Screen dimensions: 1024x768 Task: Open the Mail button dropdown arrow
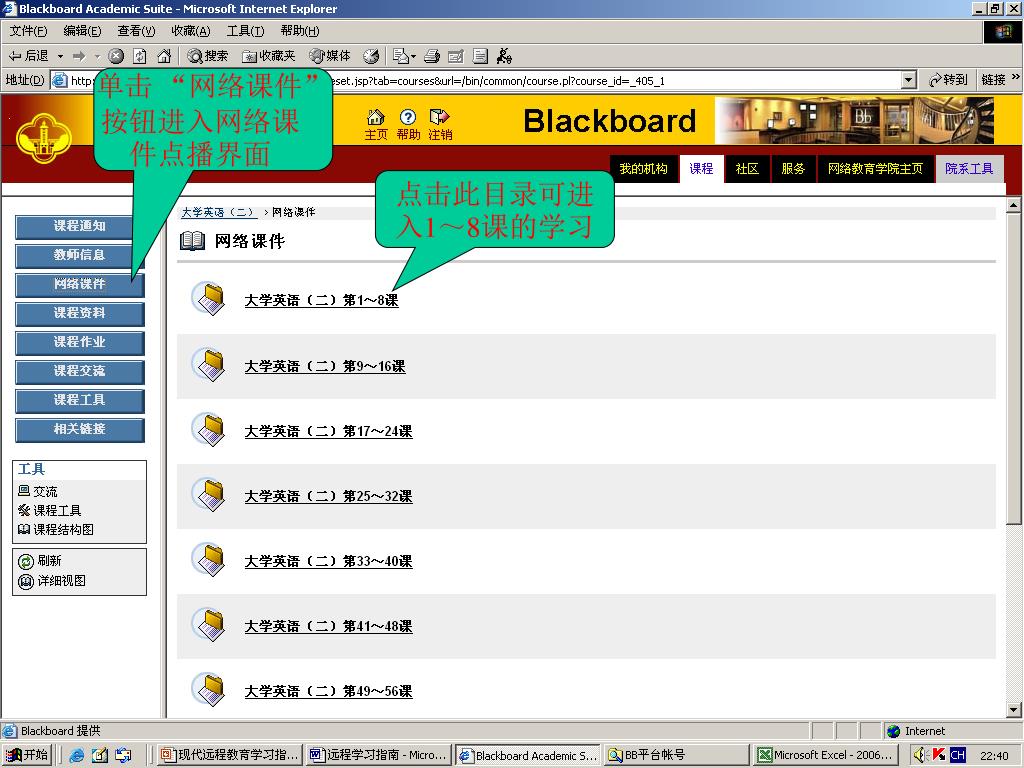tap(413, 56)
